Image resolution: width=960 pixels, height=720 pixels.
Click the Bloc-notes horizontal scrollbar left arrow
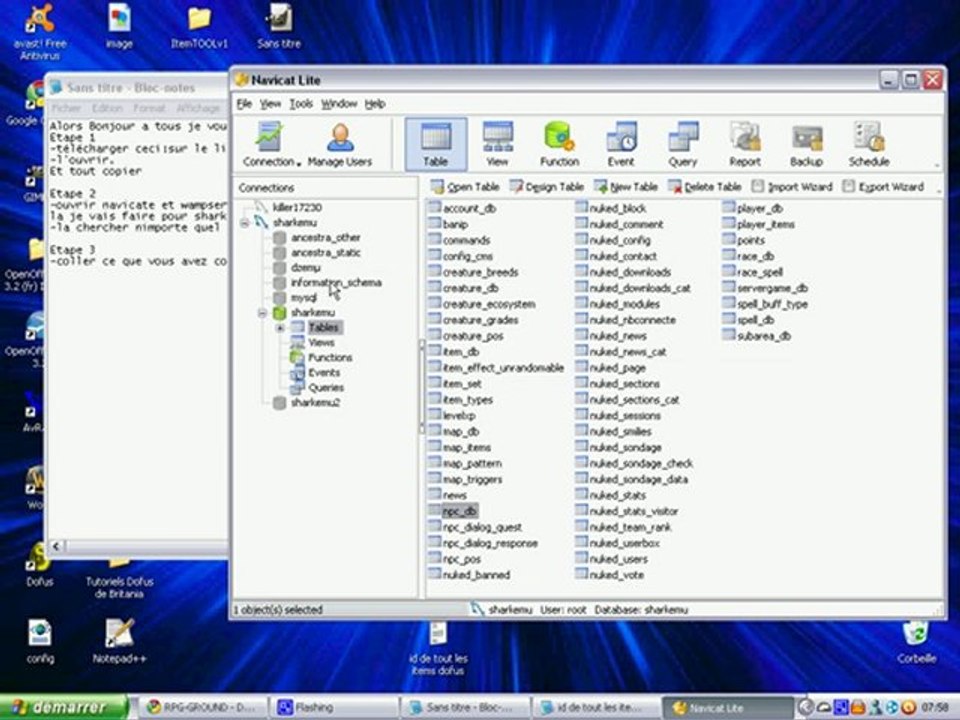tap(56, 546)
